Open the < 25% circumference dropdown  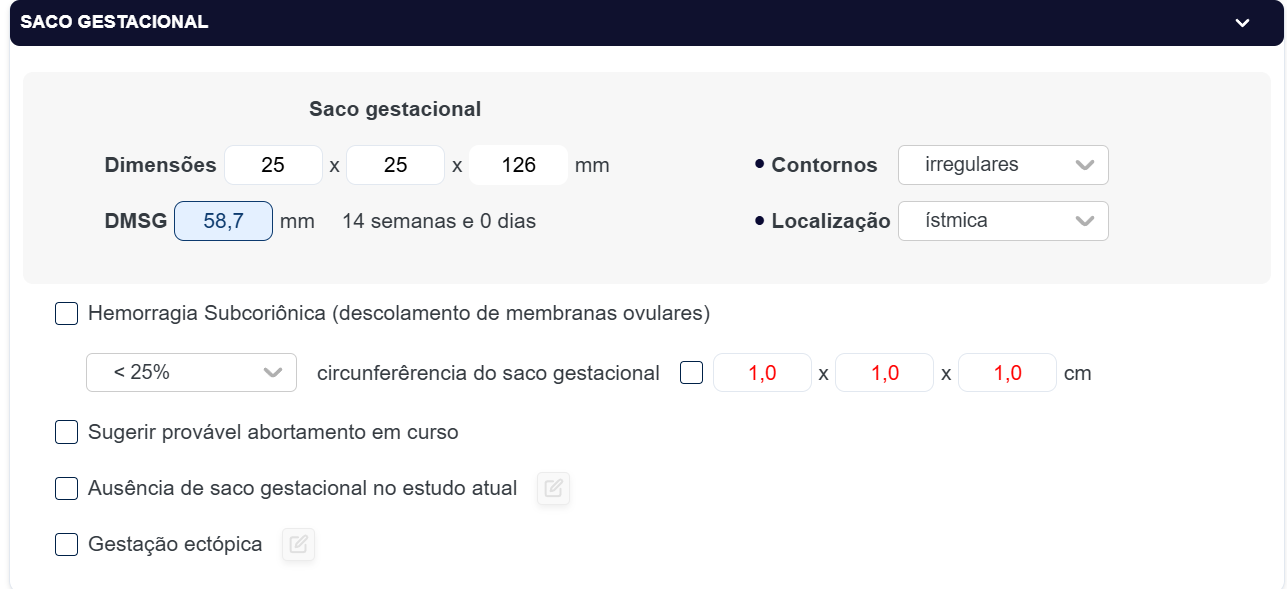pos(191,373)
